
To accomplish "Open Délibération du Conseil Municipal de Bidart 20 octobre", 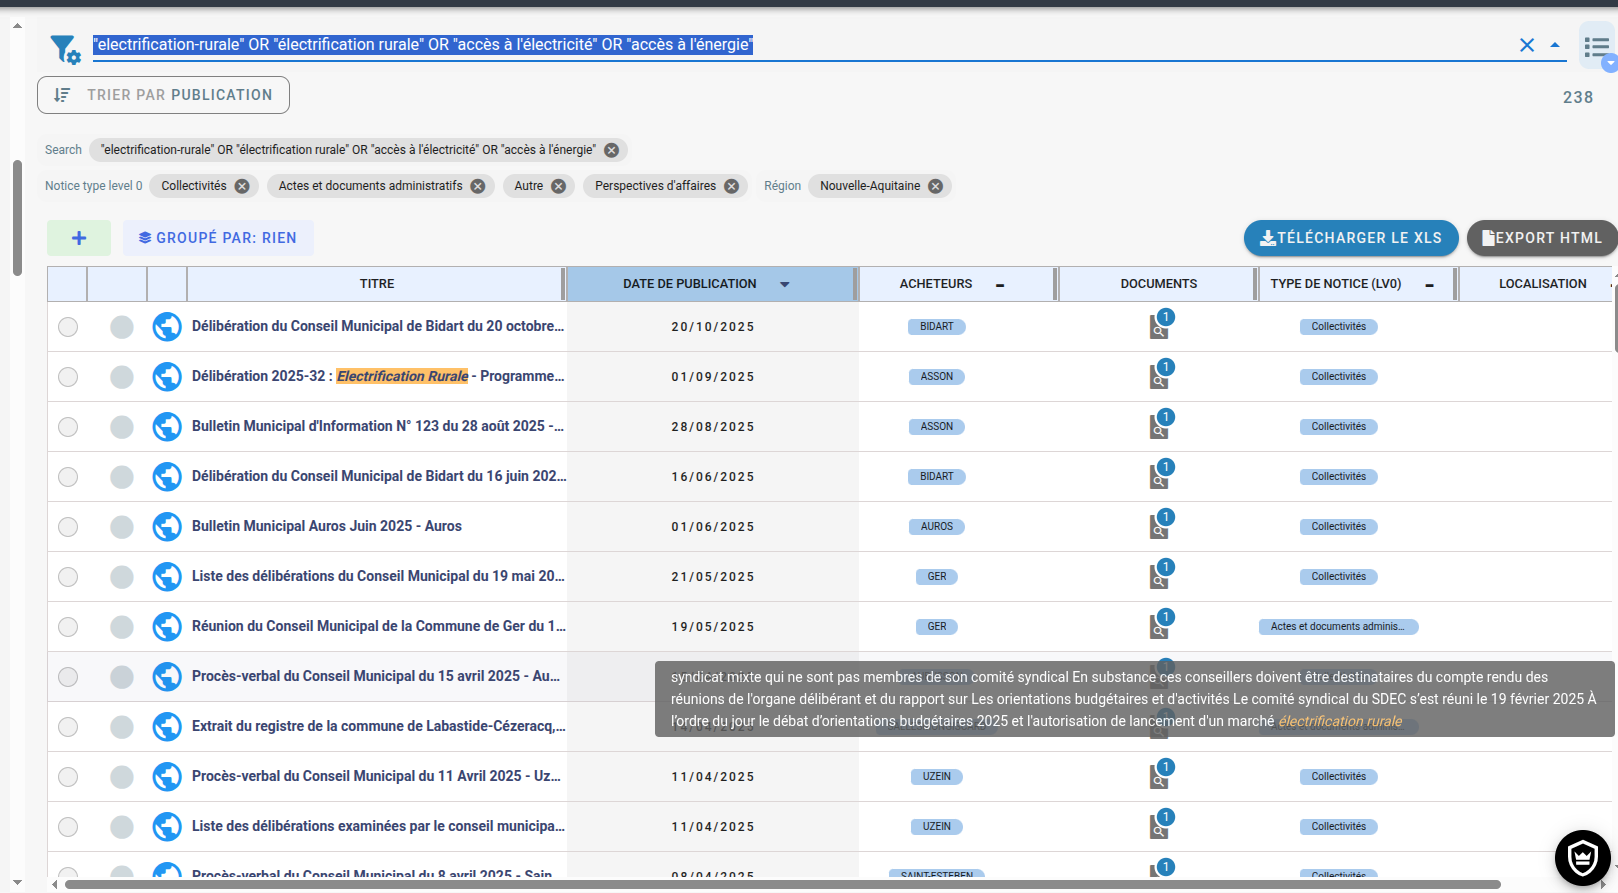I will click(x=378, y=326).
